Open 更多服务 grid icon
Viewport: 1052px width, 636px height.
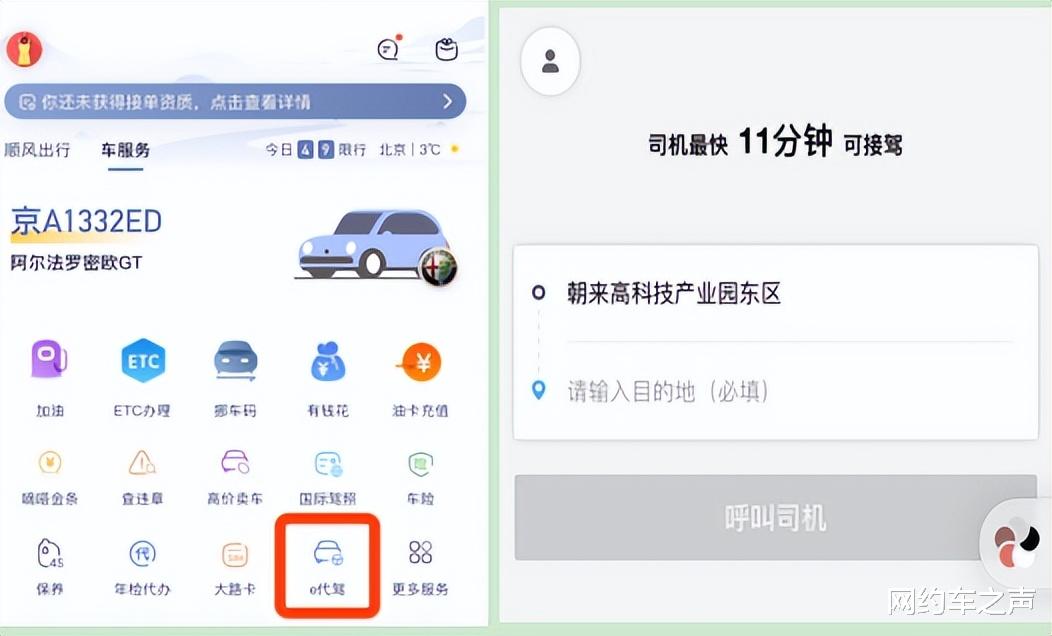click(x=420, y=553)
